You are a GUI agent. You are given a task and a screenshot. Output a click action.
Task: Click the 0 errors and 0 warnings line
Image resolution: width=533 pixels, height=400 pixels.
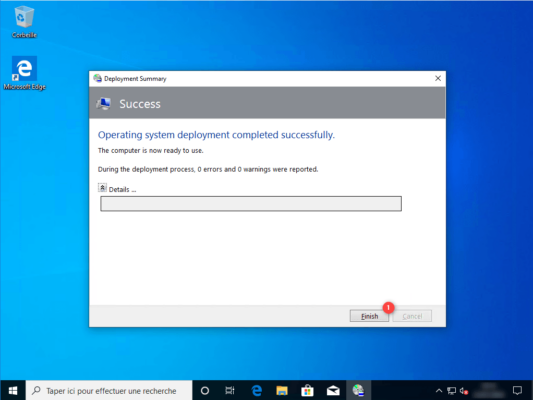[x=208, y=169]
